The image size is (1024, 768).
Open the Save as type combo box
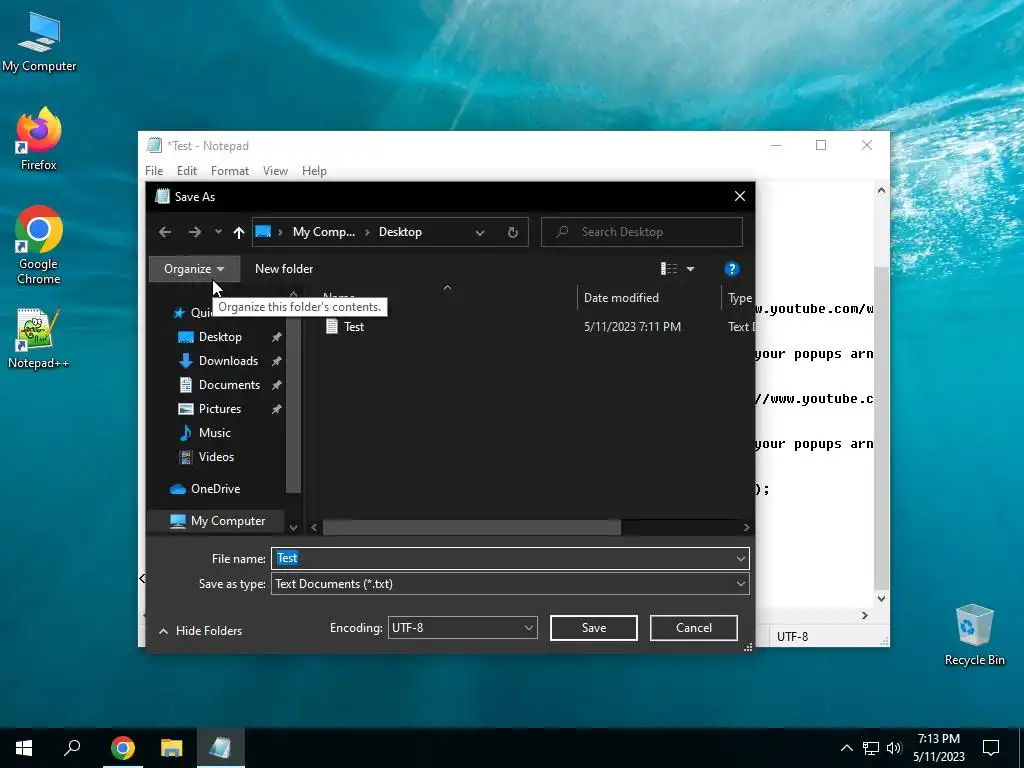[x=510, y=584]
